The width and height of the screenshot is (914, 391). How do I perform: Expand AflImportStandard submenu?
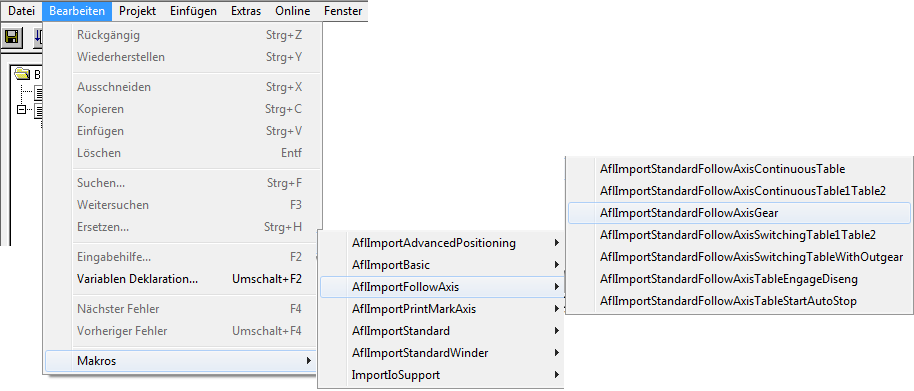[x=442, y=331]
